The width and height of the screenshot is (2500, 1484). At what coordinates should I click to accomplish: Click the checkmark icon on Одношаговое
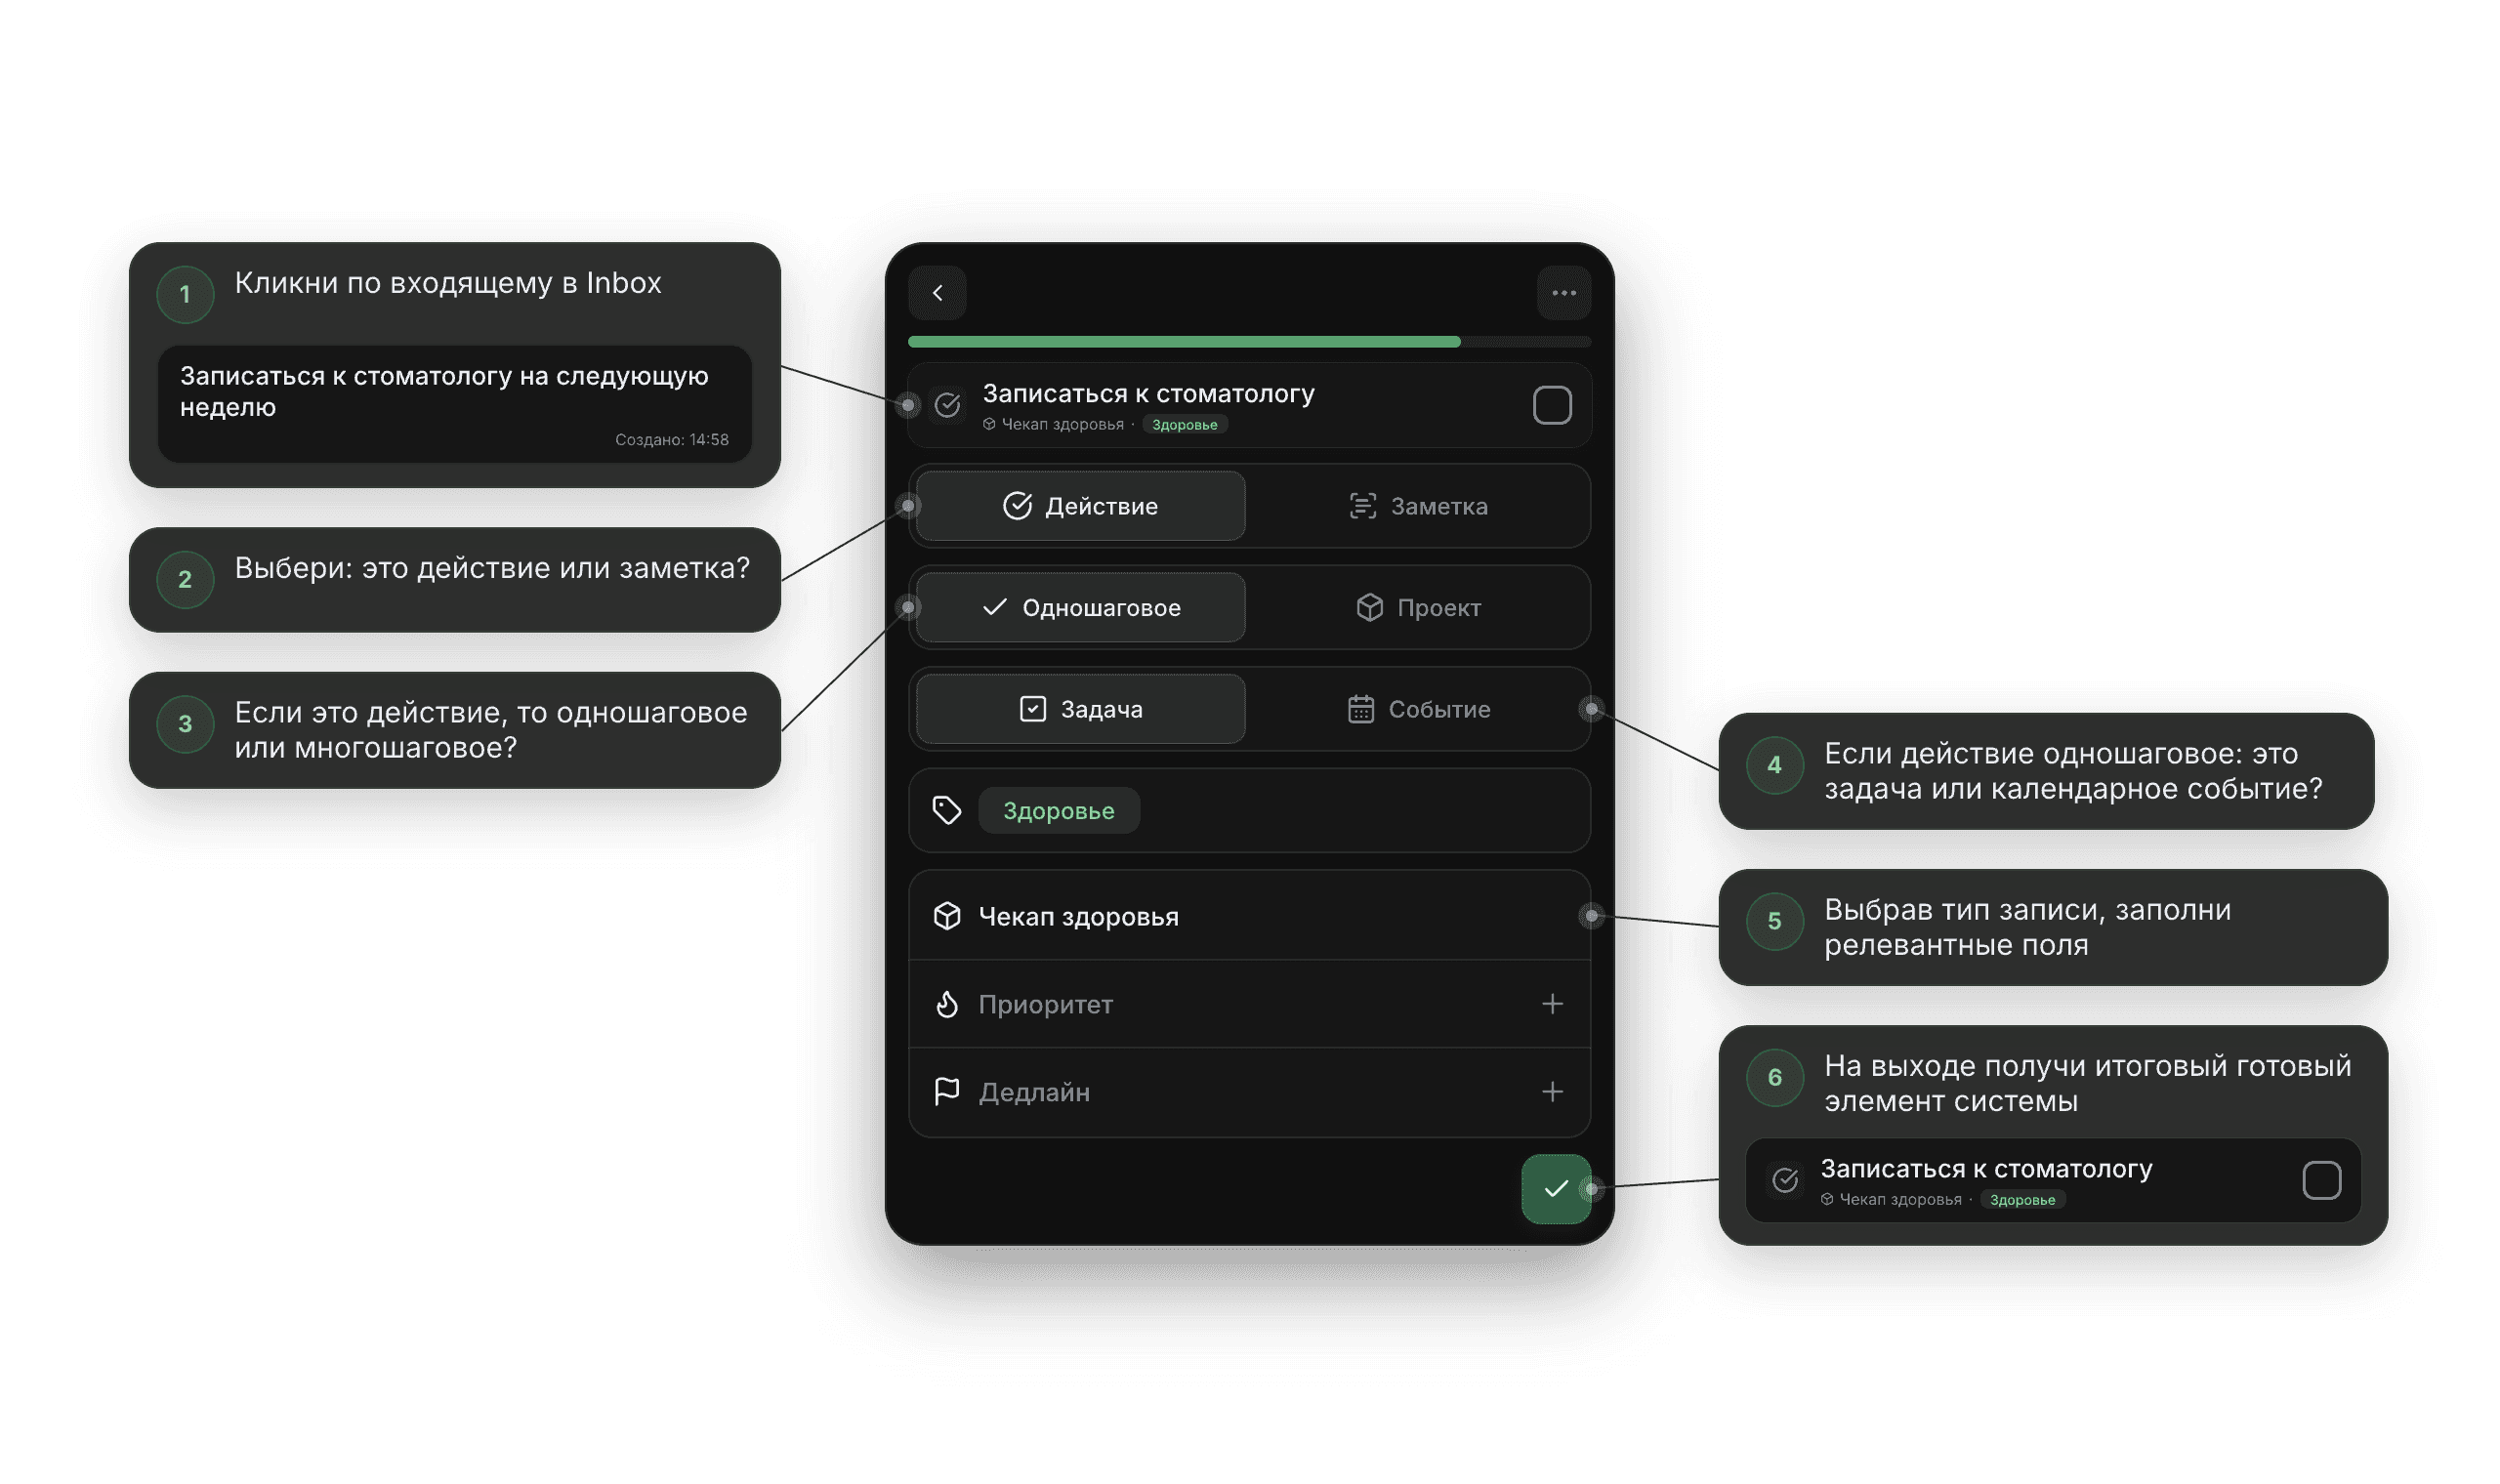(x=994, y=607)
